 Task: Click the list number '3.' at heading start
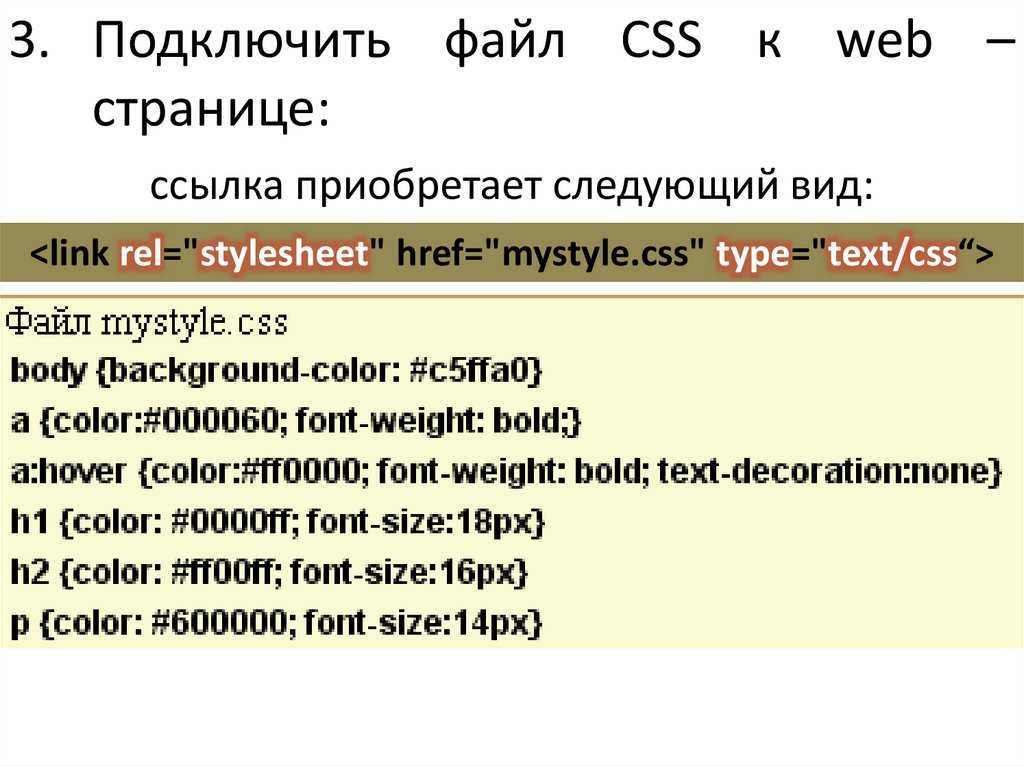31,40
